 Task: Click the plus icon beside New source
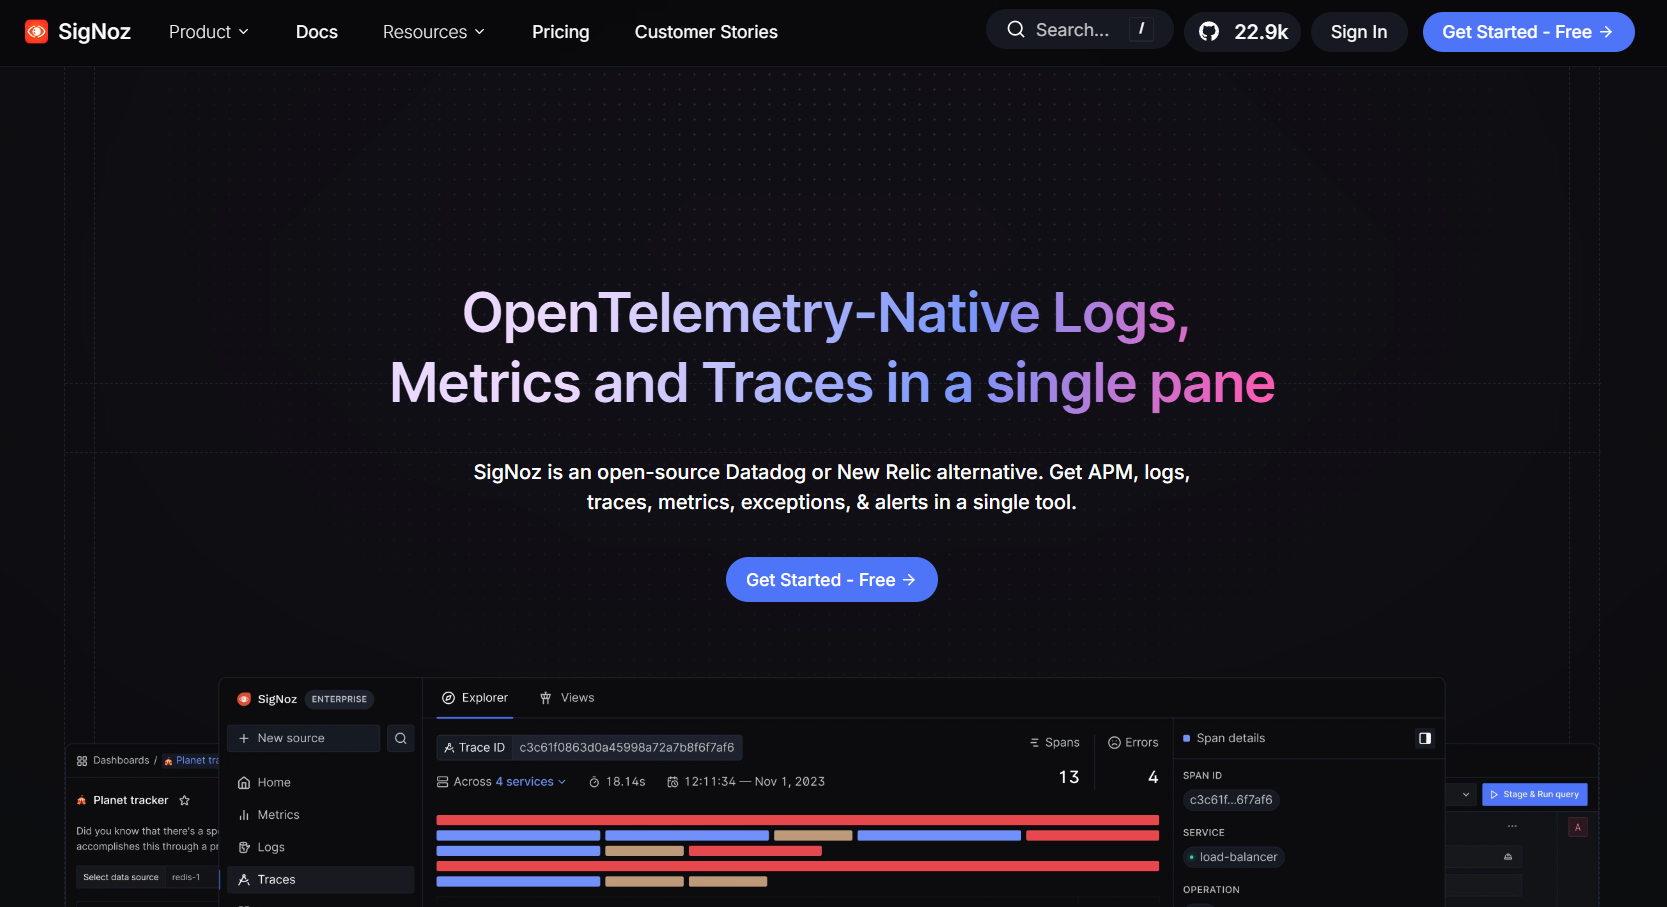[244, 738]
